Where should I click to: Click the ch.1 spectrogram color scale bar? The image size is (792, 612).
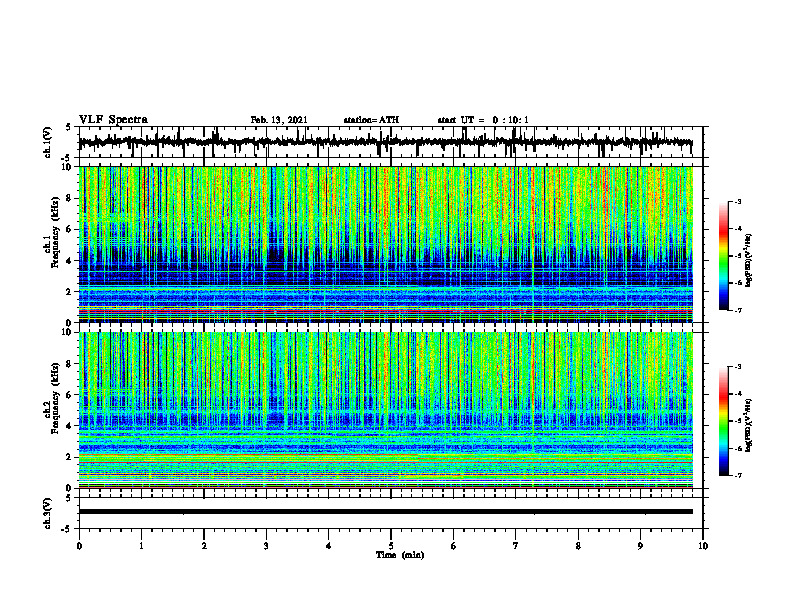(723, 256)
